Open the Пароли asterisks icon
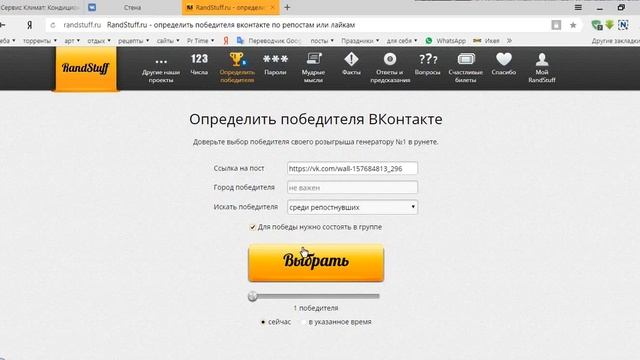 click(275, 59)
